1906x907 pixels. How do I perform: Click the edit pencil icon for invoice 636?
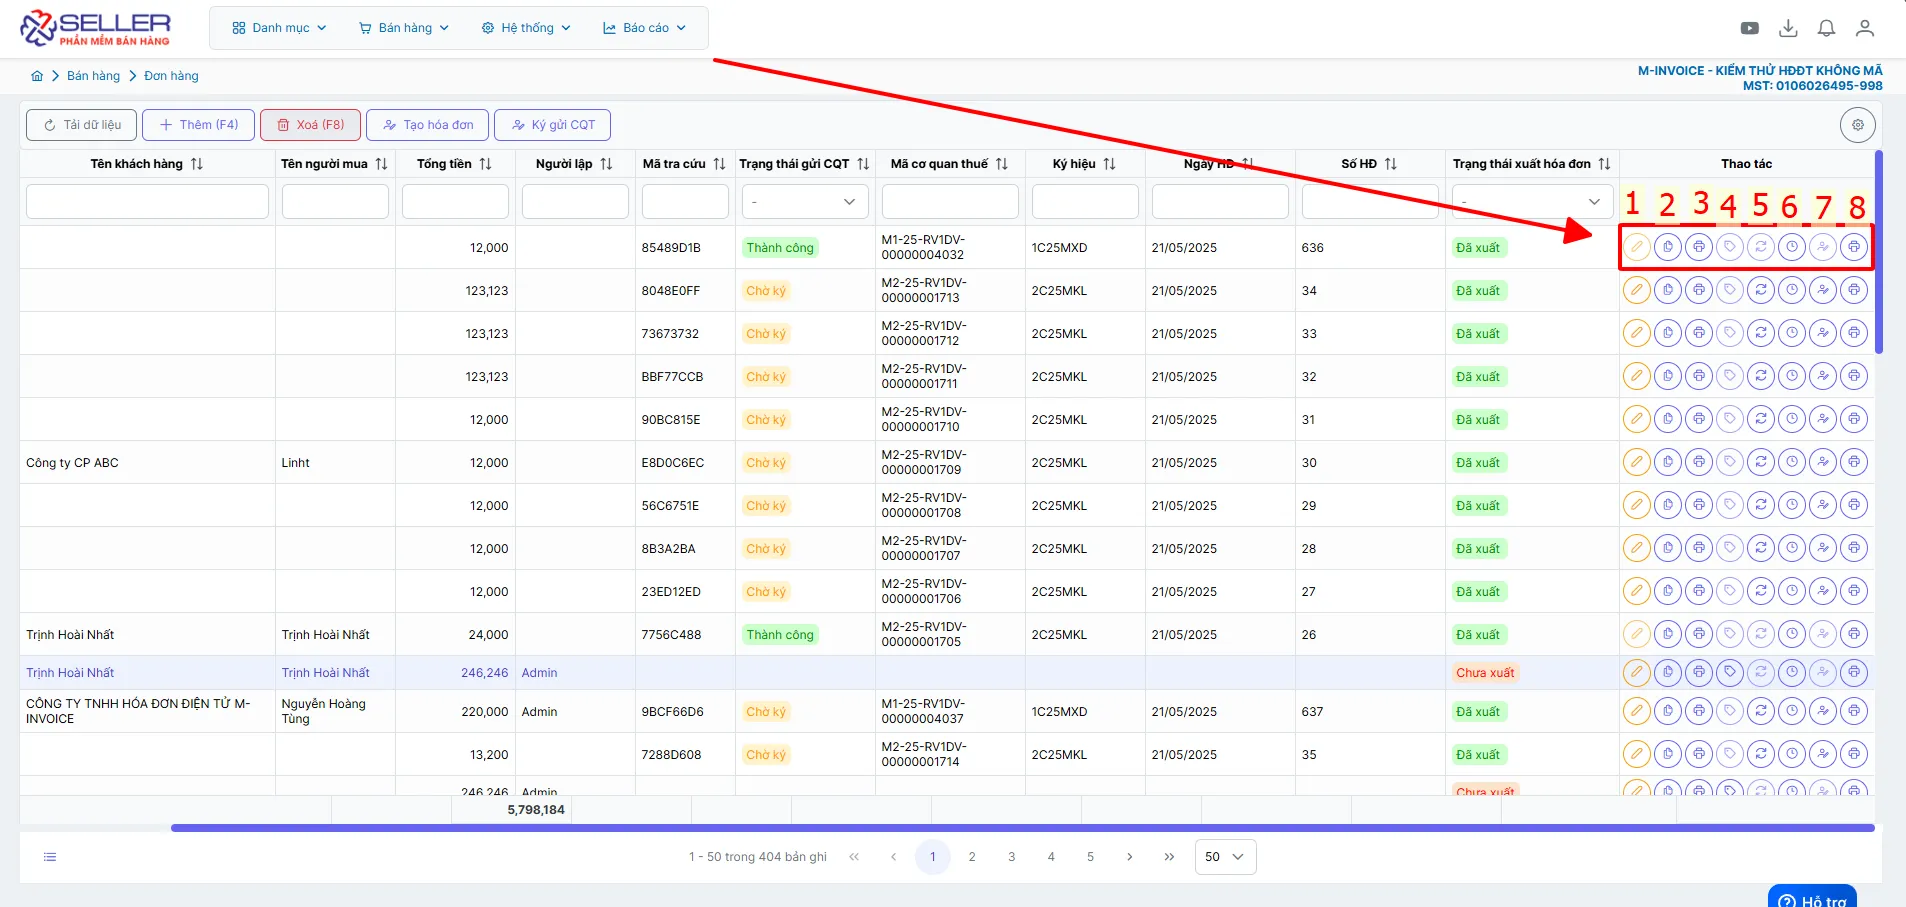(x=1636, y=247)
